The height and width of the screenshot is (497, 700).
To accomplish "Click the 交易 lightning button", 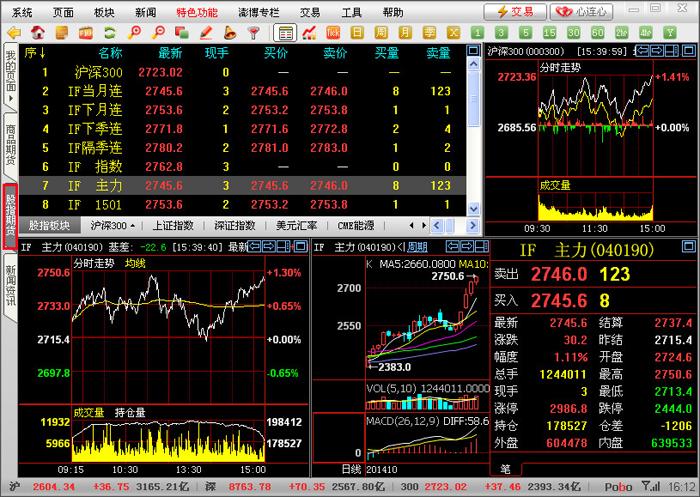I will coord(515,12).
